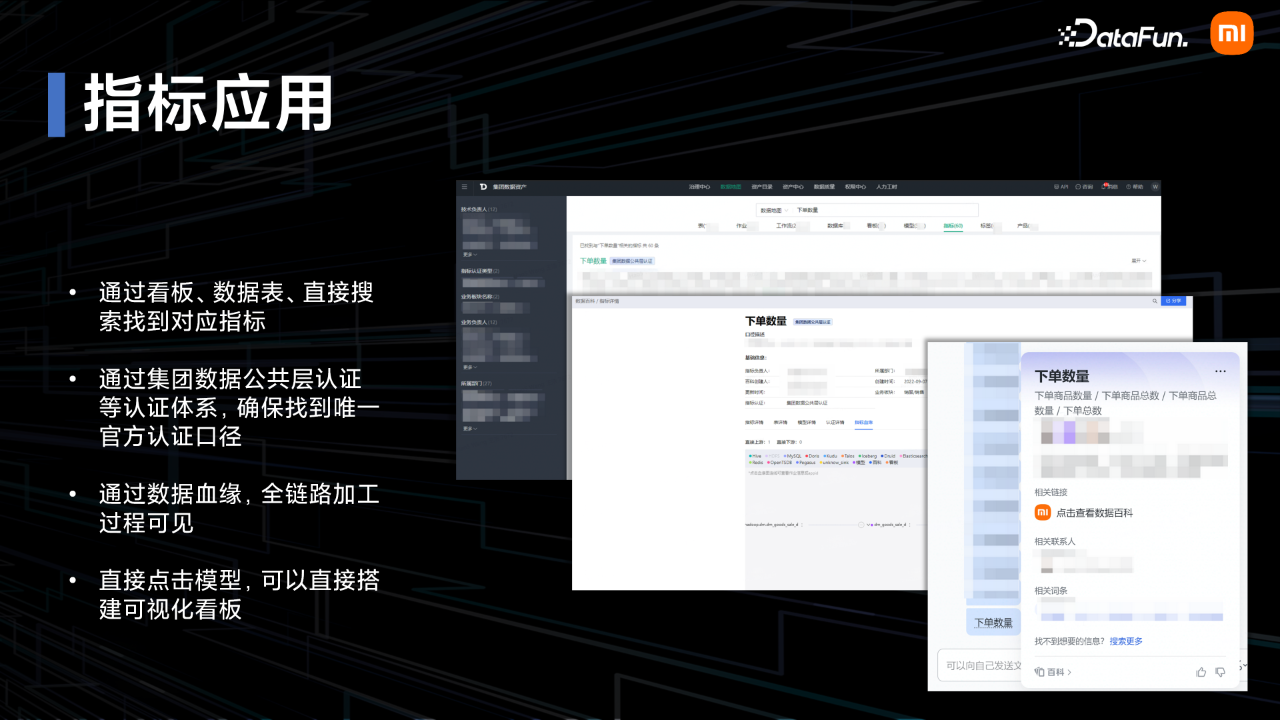This screenshot has width=1280, height=720.
Task: Click the 搜索更多 link
Action: 1126,641
